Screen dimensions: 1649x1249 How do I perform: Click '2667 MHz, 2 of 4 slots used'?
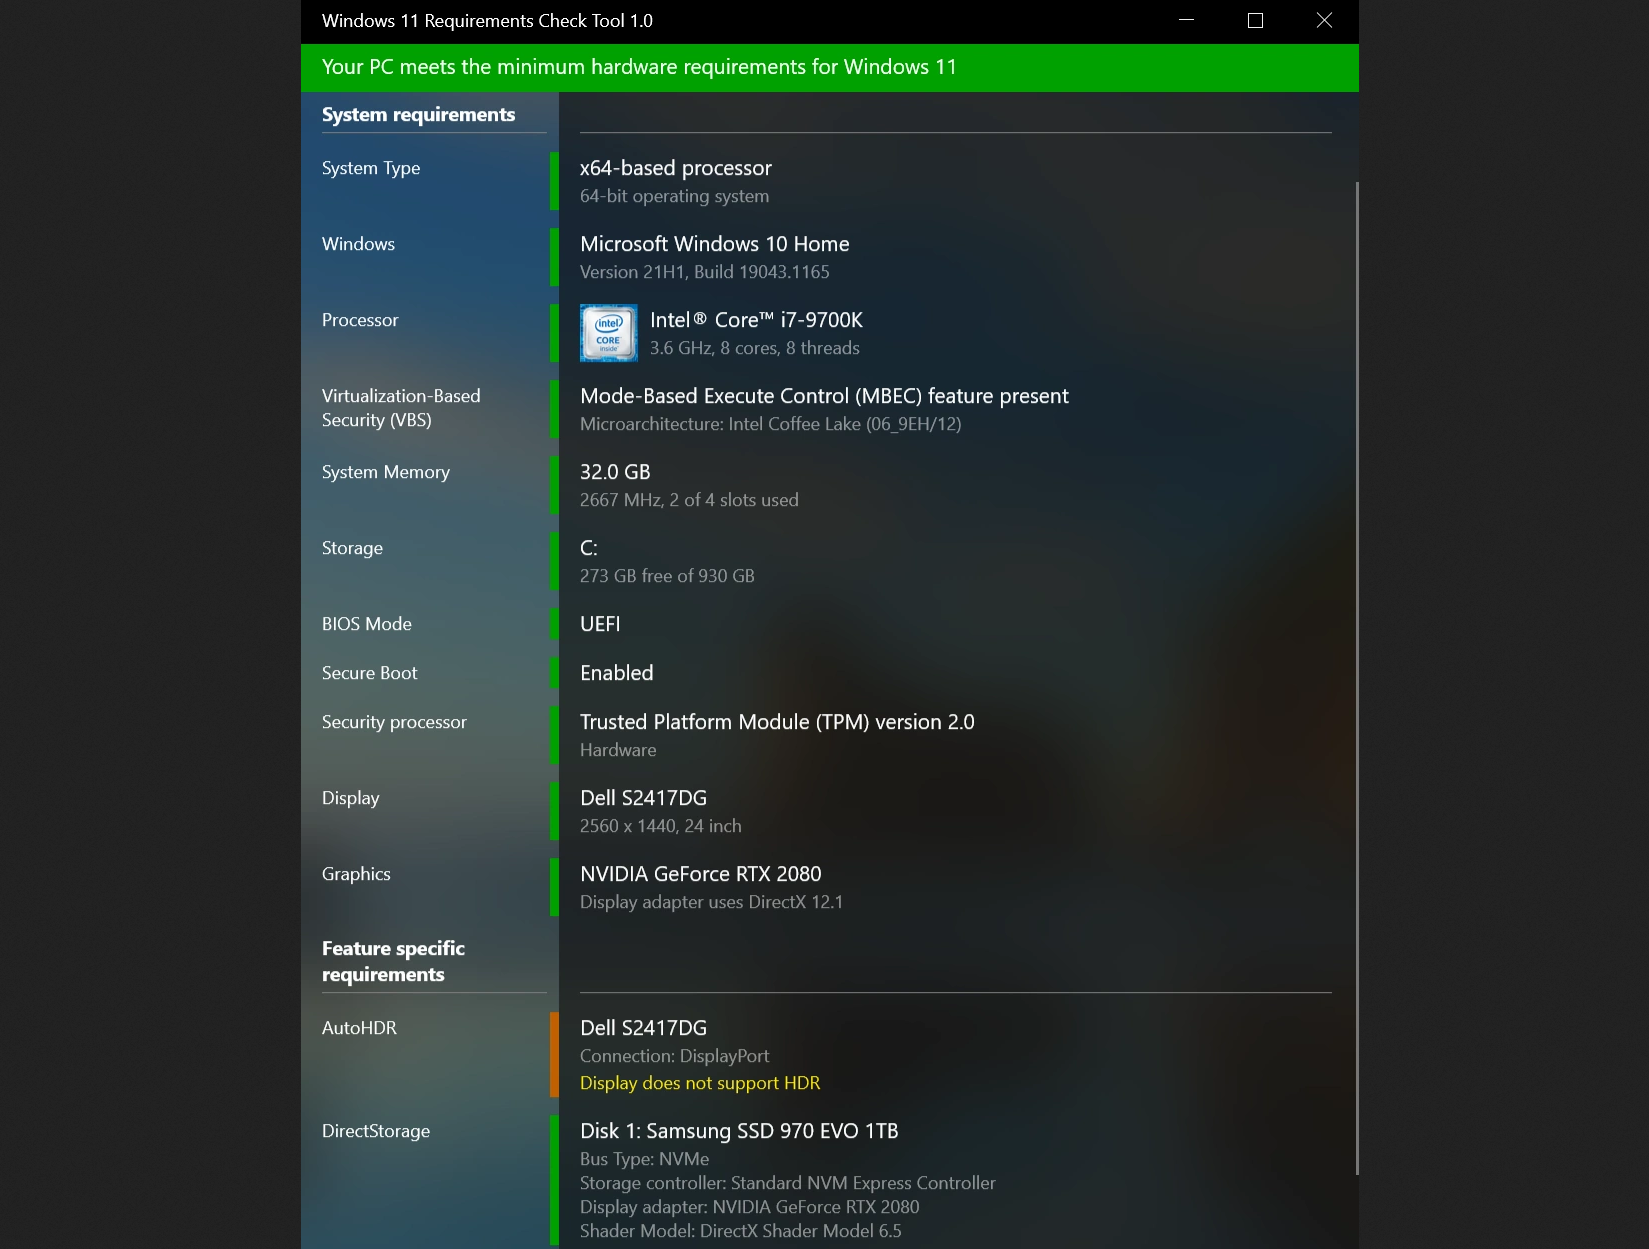pyautogui.click(x=689, y=500)
